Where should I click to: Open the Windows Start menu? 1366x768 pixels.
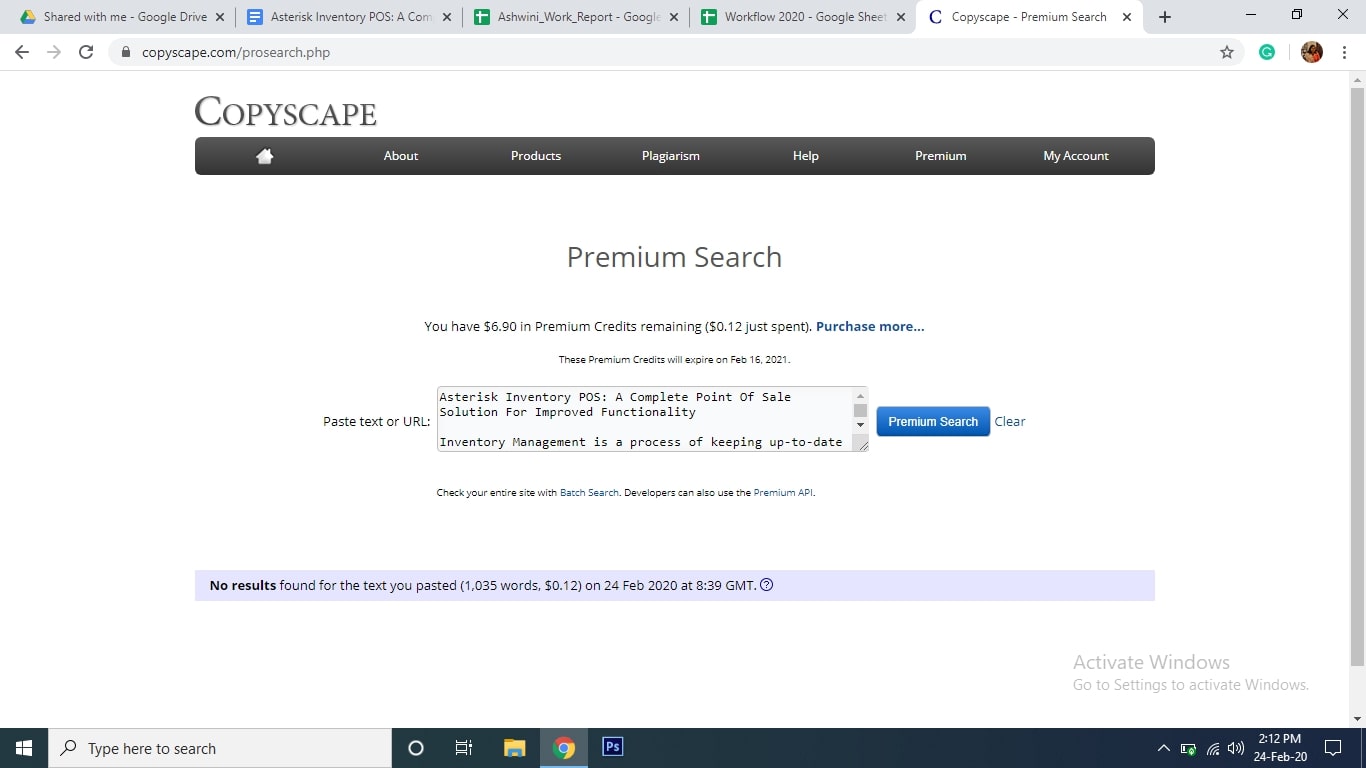click(x=24, y=748)
